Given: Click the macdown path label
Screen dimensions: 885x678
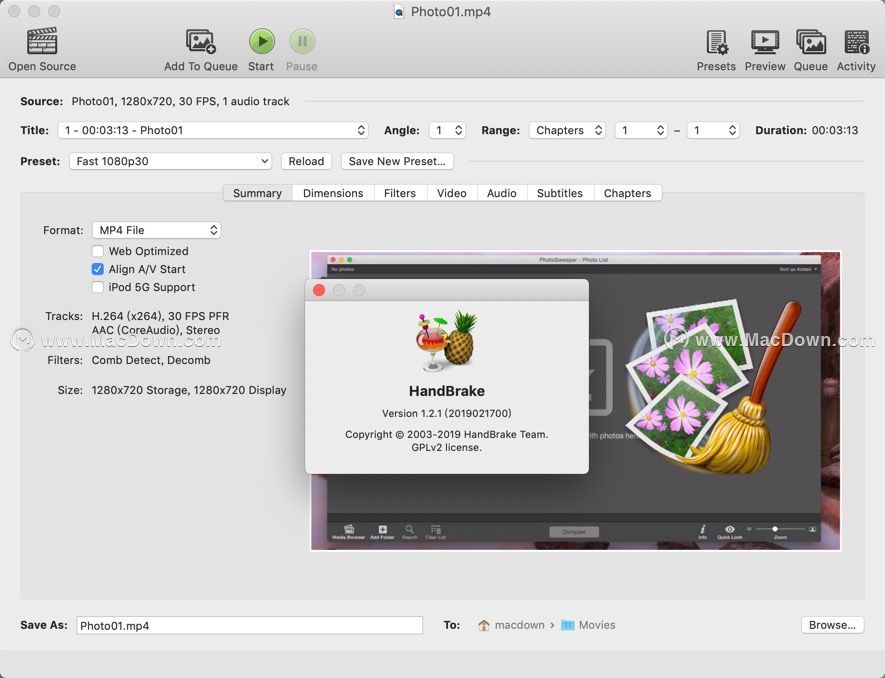Looking at the screenshot, I should (x=519, y=625).
